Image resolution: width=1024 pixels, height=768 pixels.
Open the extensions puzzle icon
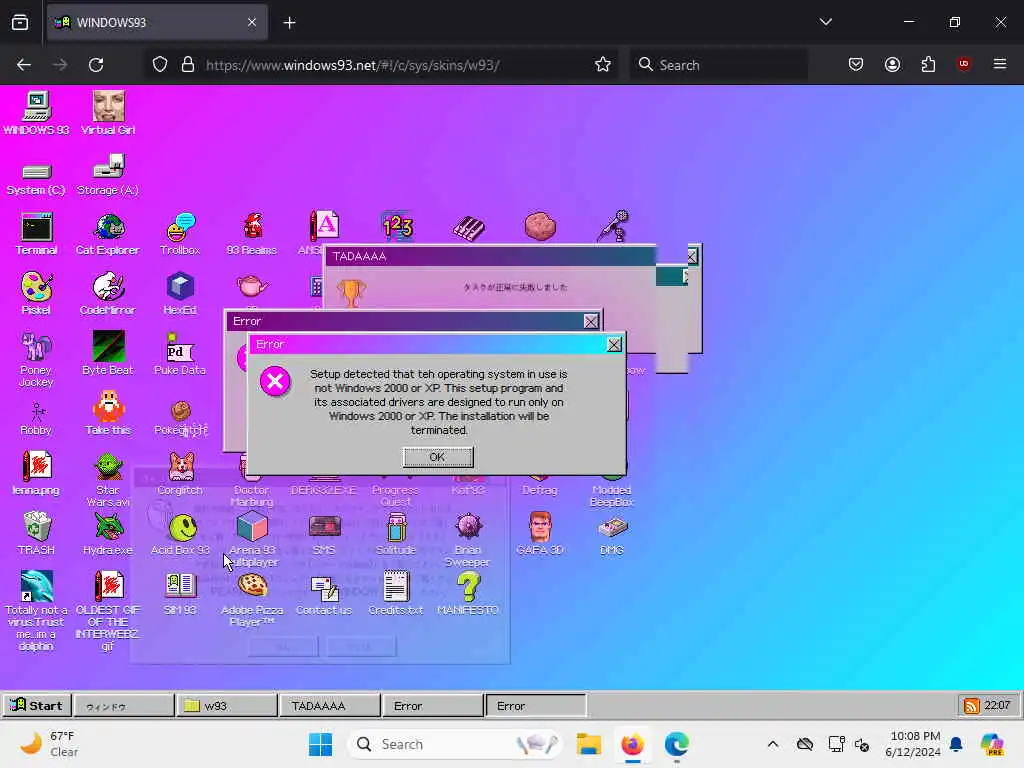pyautogui.click(x=928, y=64)
